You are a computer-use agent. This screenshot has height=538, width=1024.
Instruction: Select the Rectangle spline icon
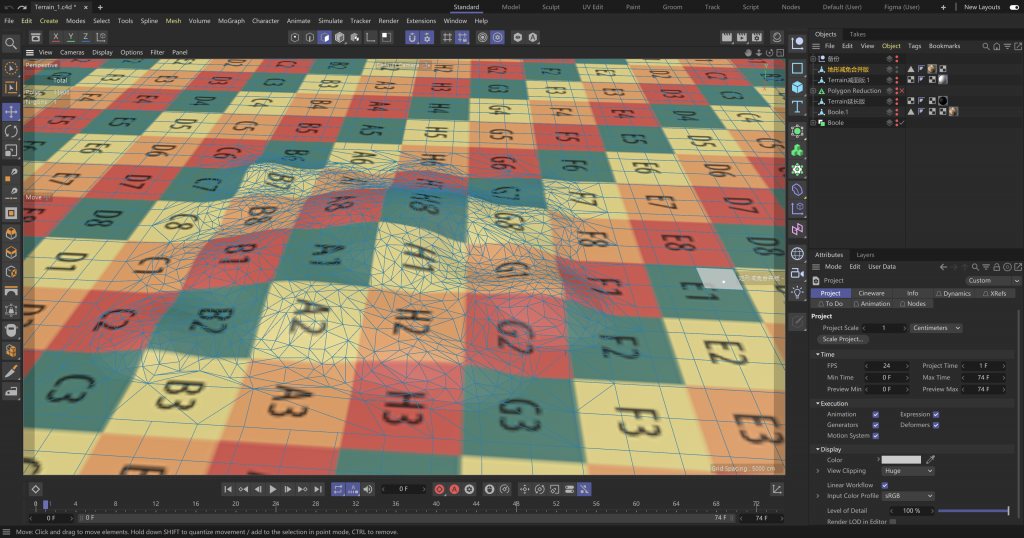click(x=797, y=68)
